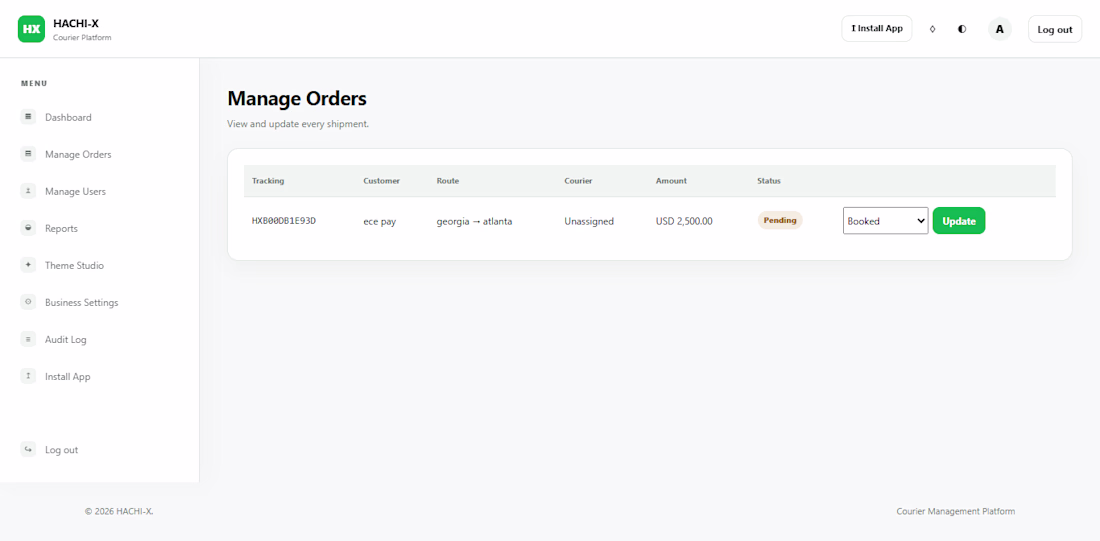
Task: Toggle dark mode with half-circle icon
Action: click(x=962, y=29)
